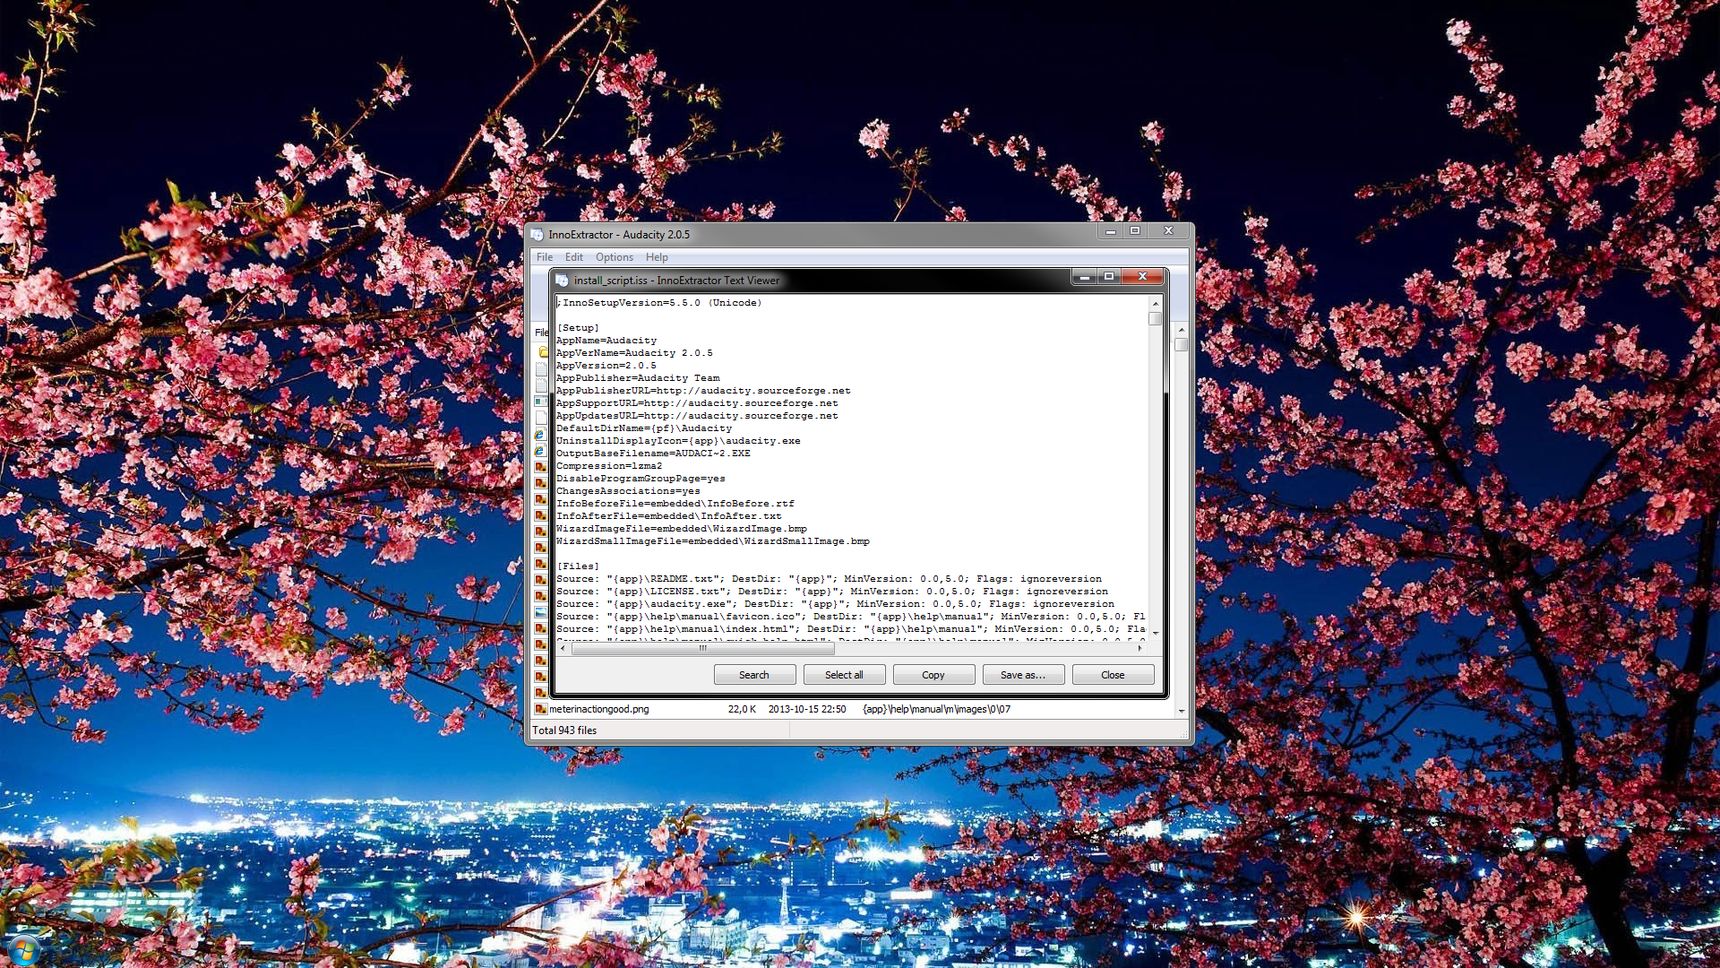Click the [Setup] section header line
Image resolution: width=1720 pixels, height=968 pixels.
(577, 328)
